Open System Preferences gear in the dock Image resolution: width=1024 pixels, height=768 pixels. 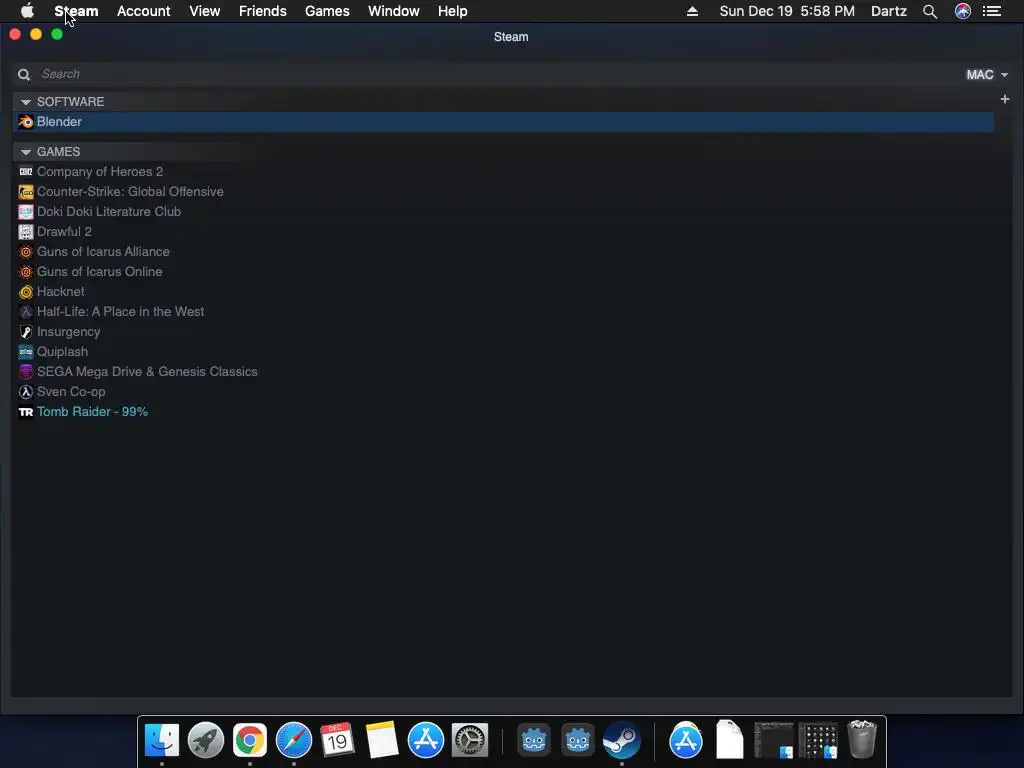point(470,740)
